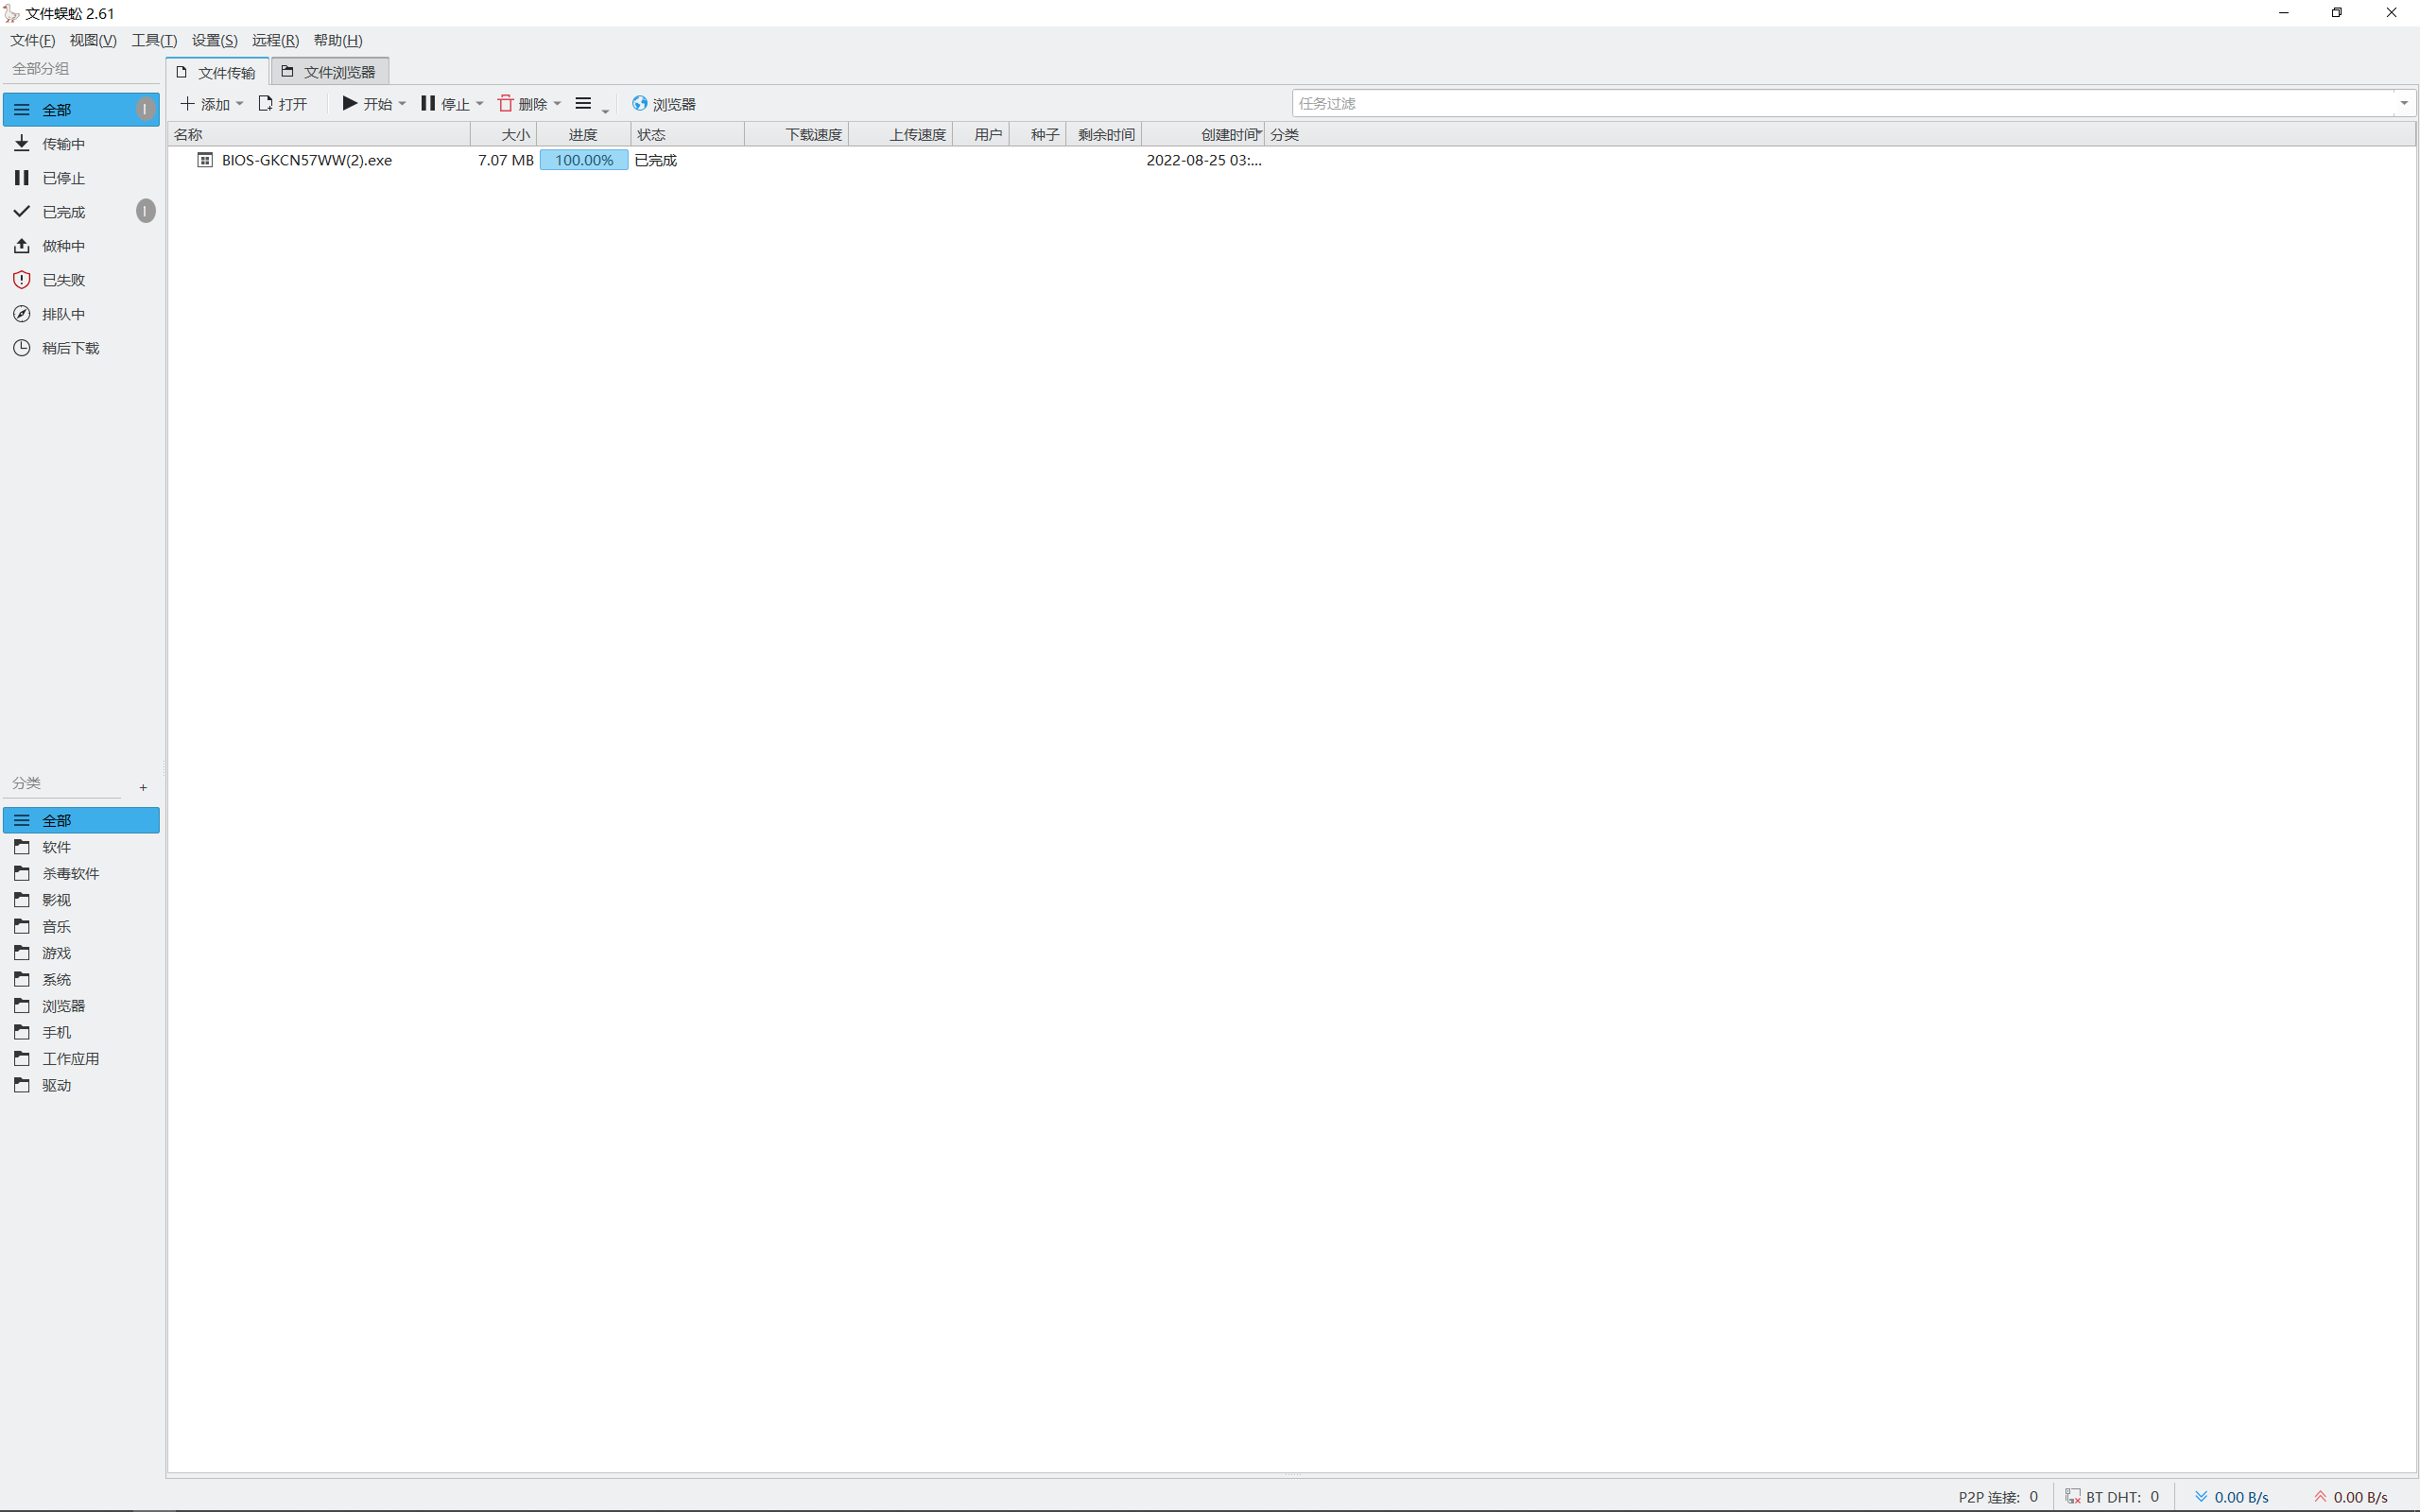Click the red 删除 trash icon
Viewport: 2420px width, 1512px height.
tap(506, 103)
